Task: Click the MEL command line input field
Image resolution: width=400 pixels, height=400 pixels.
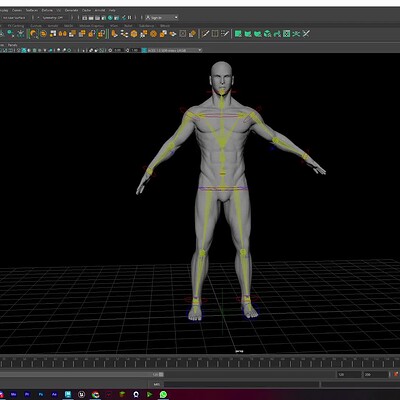Action: click(x=241, y=384)
